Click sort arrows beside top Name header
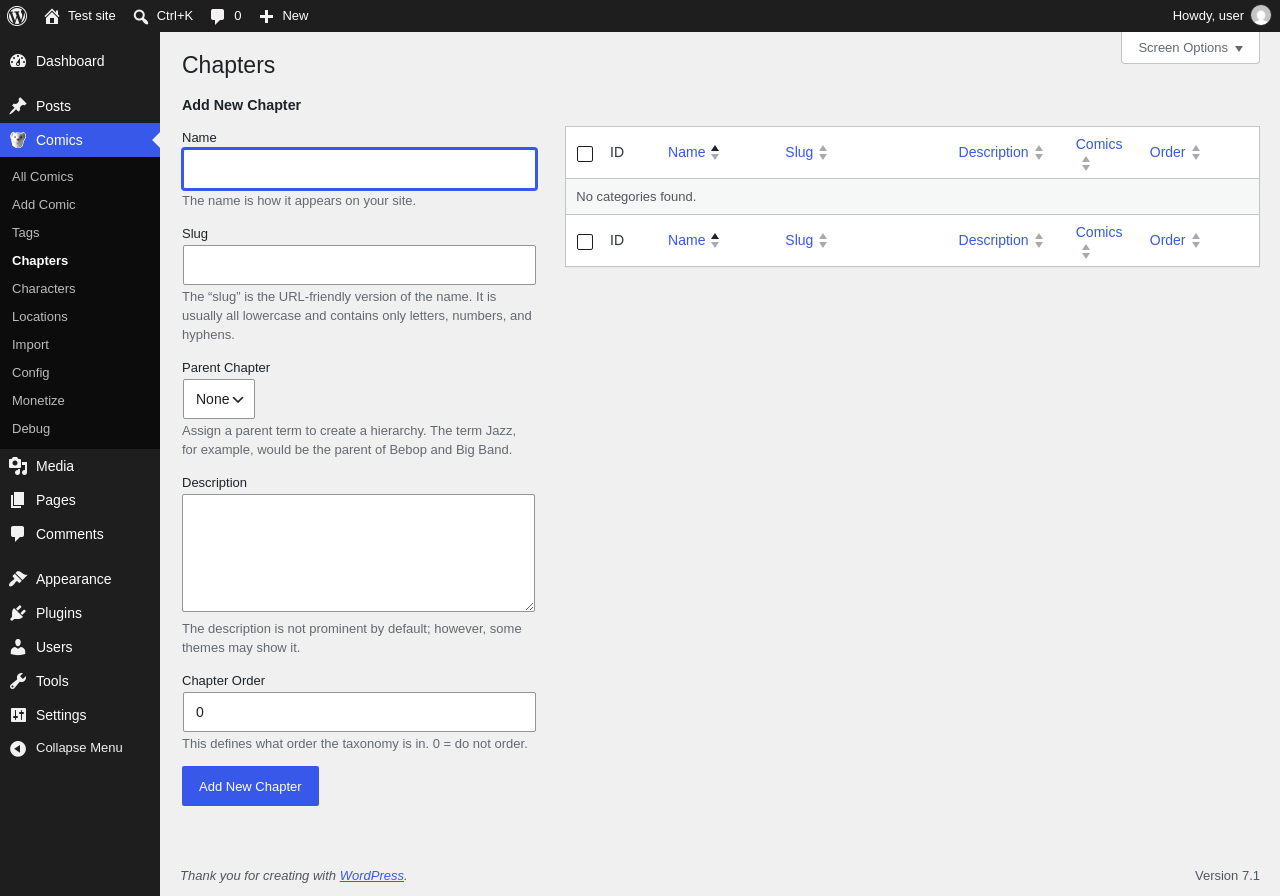Viewport: 1280px width, 896px height. pos(715,152)
